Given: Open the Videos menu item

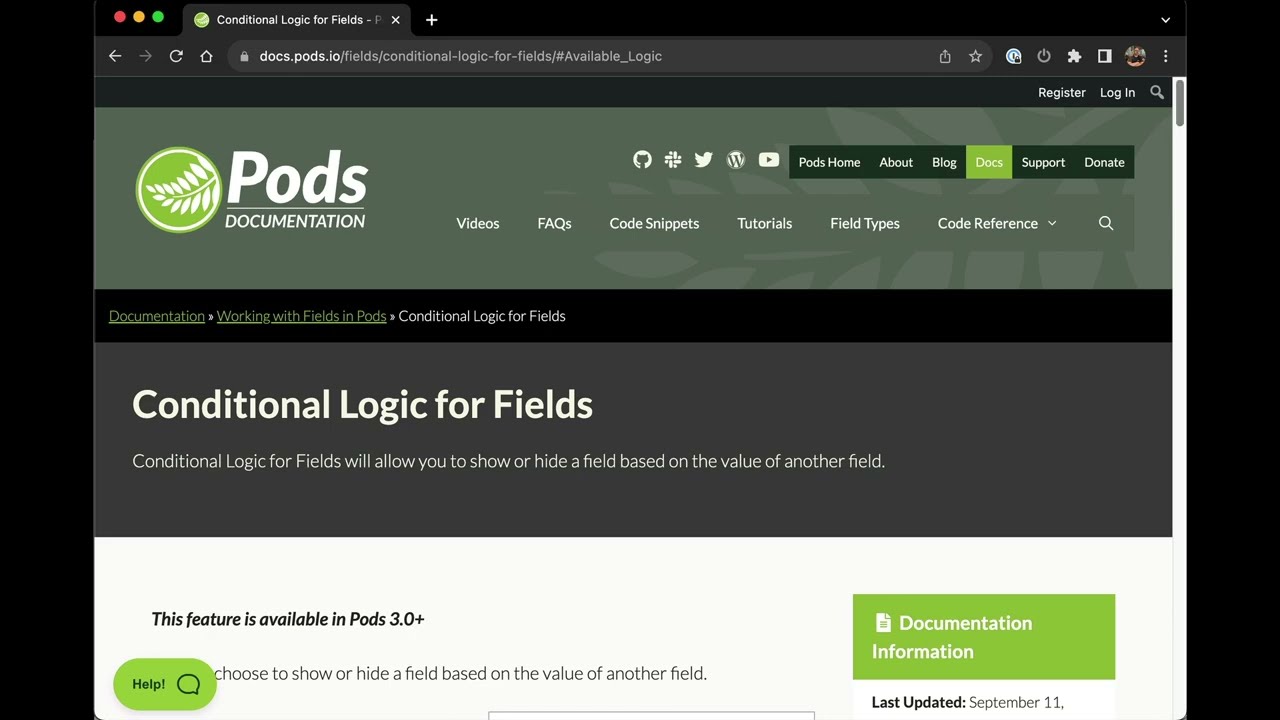Looking at the screenshot, I should [x=478, y=223].
